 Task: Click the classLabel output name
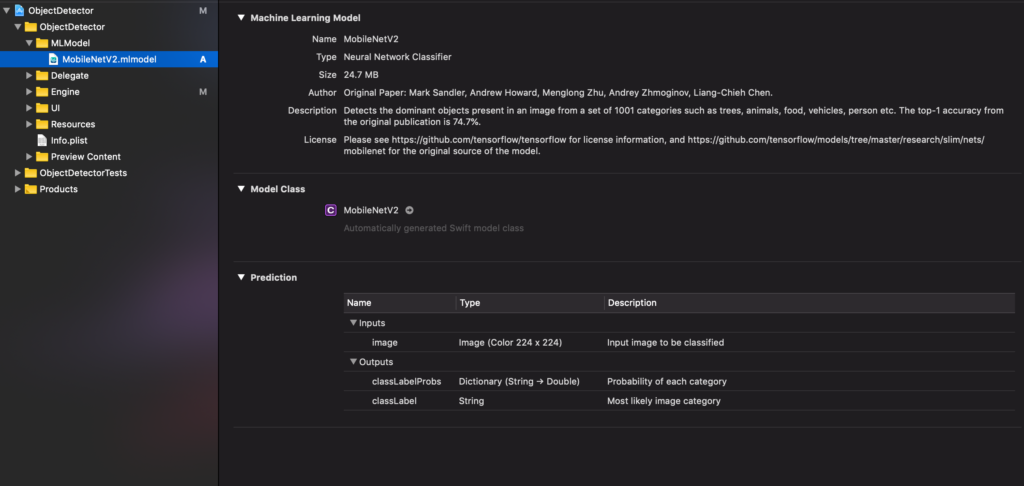(394, 401)
